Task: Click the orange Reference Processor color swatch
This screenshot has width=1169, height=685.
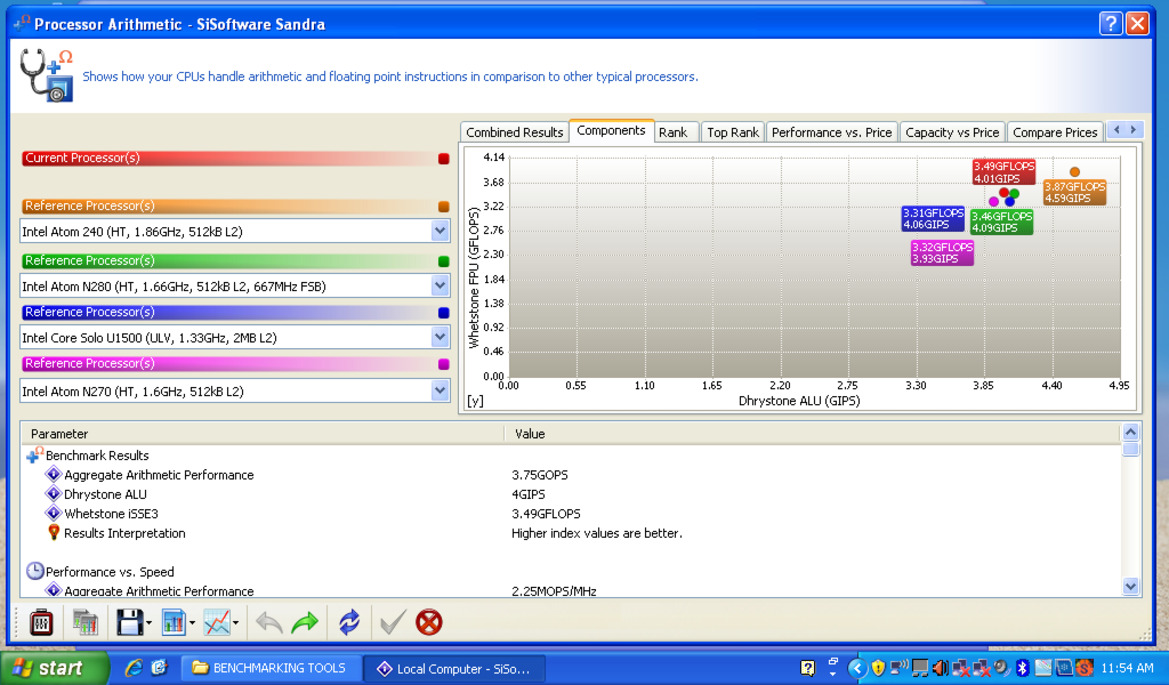Action: (x=444, y=206)
